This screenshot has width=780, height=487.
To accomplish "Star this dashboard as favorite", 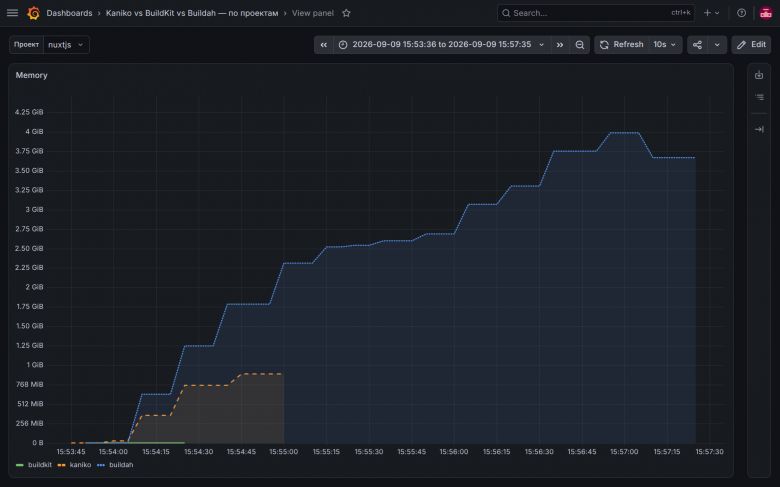I will tap(346, 13).
